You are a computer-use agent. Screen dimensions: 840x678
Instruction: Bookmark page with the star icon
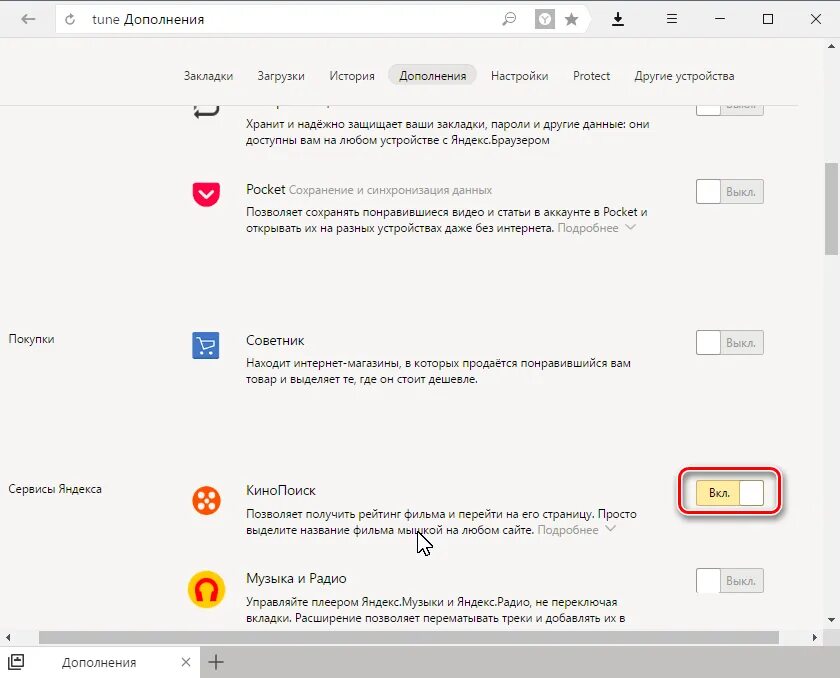point(572,20)
